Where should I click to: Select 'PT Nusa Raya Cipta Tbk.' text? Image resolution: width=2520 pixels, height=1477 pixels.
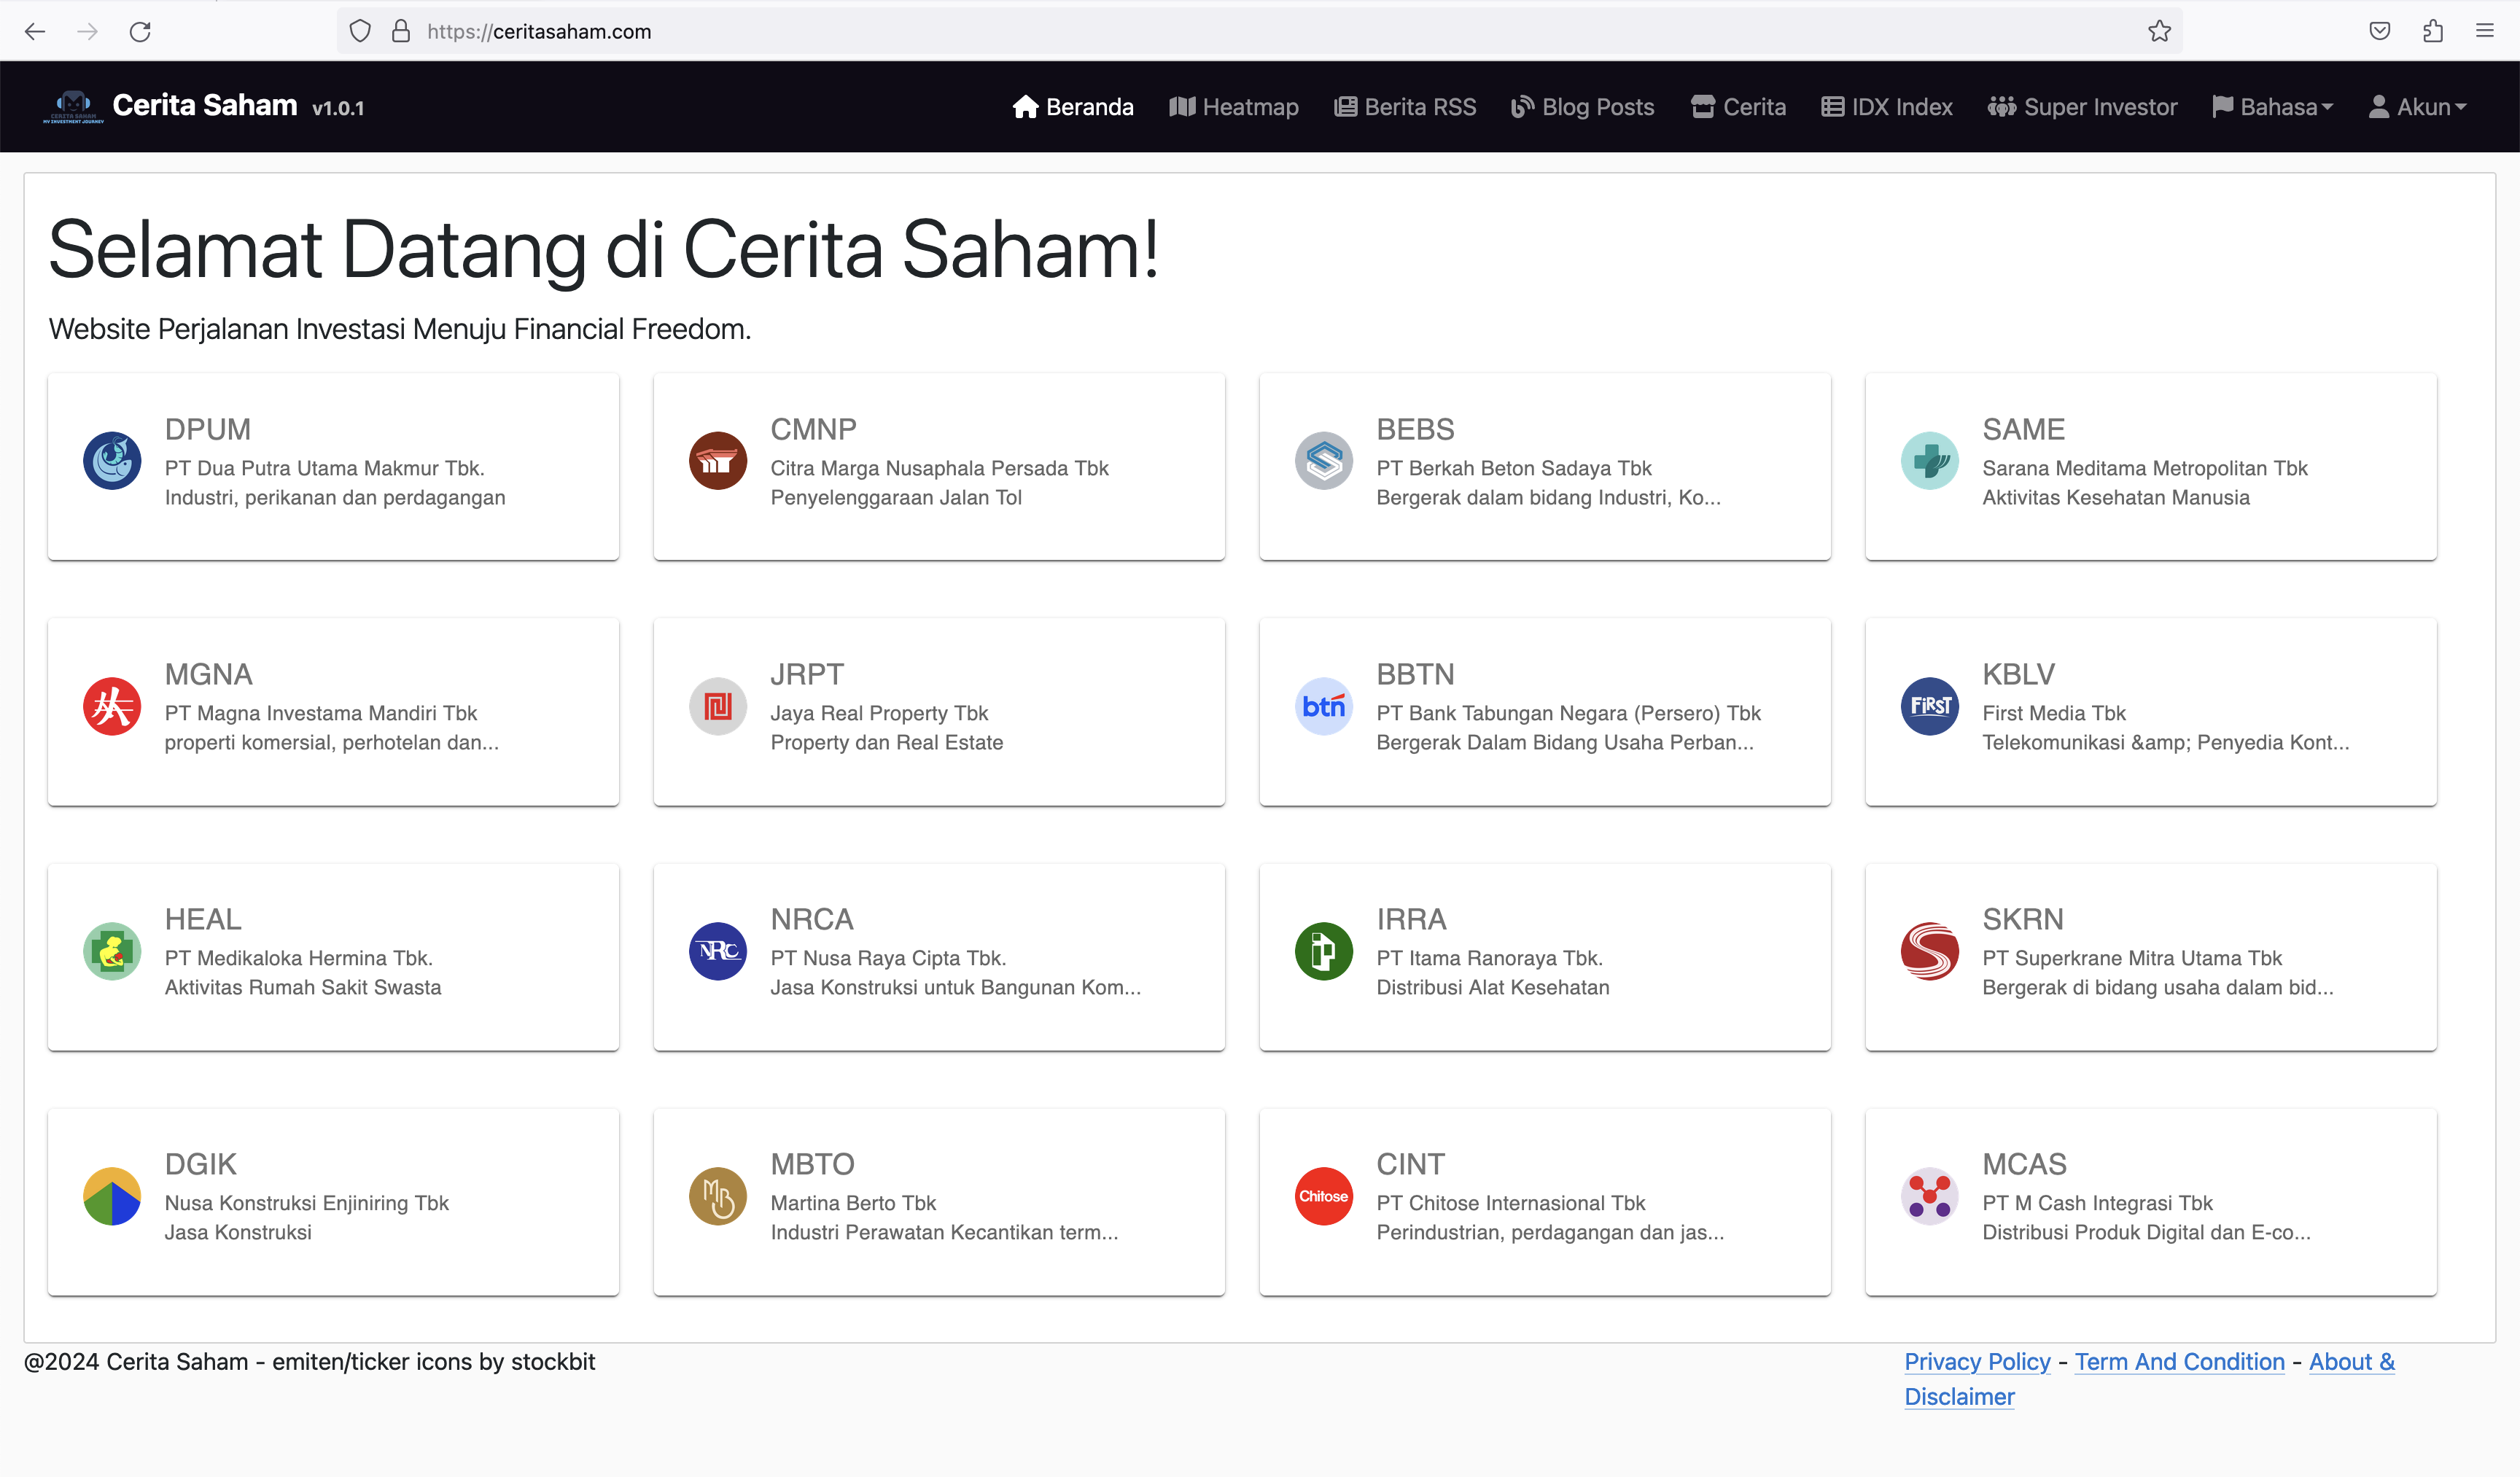point(888,958)
